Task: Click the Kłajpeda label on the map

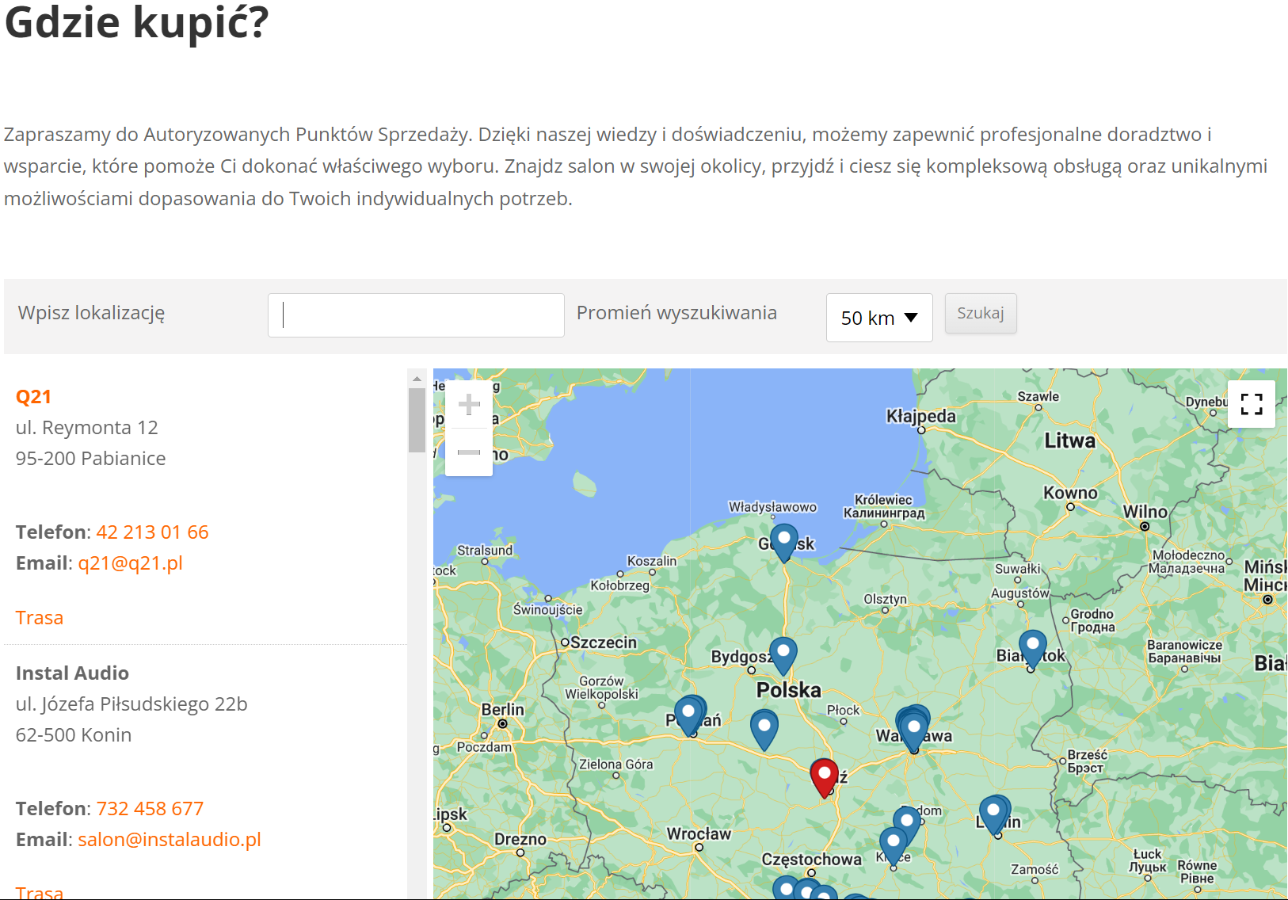Action: click(921, 416)
